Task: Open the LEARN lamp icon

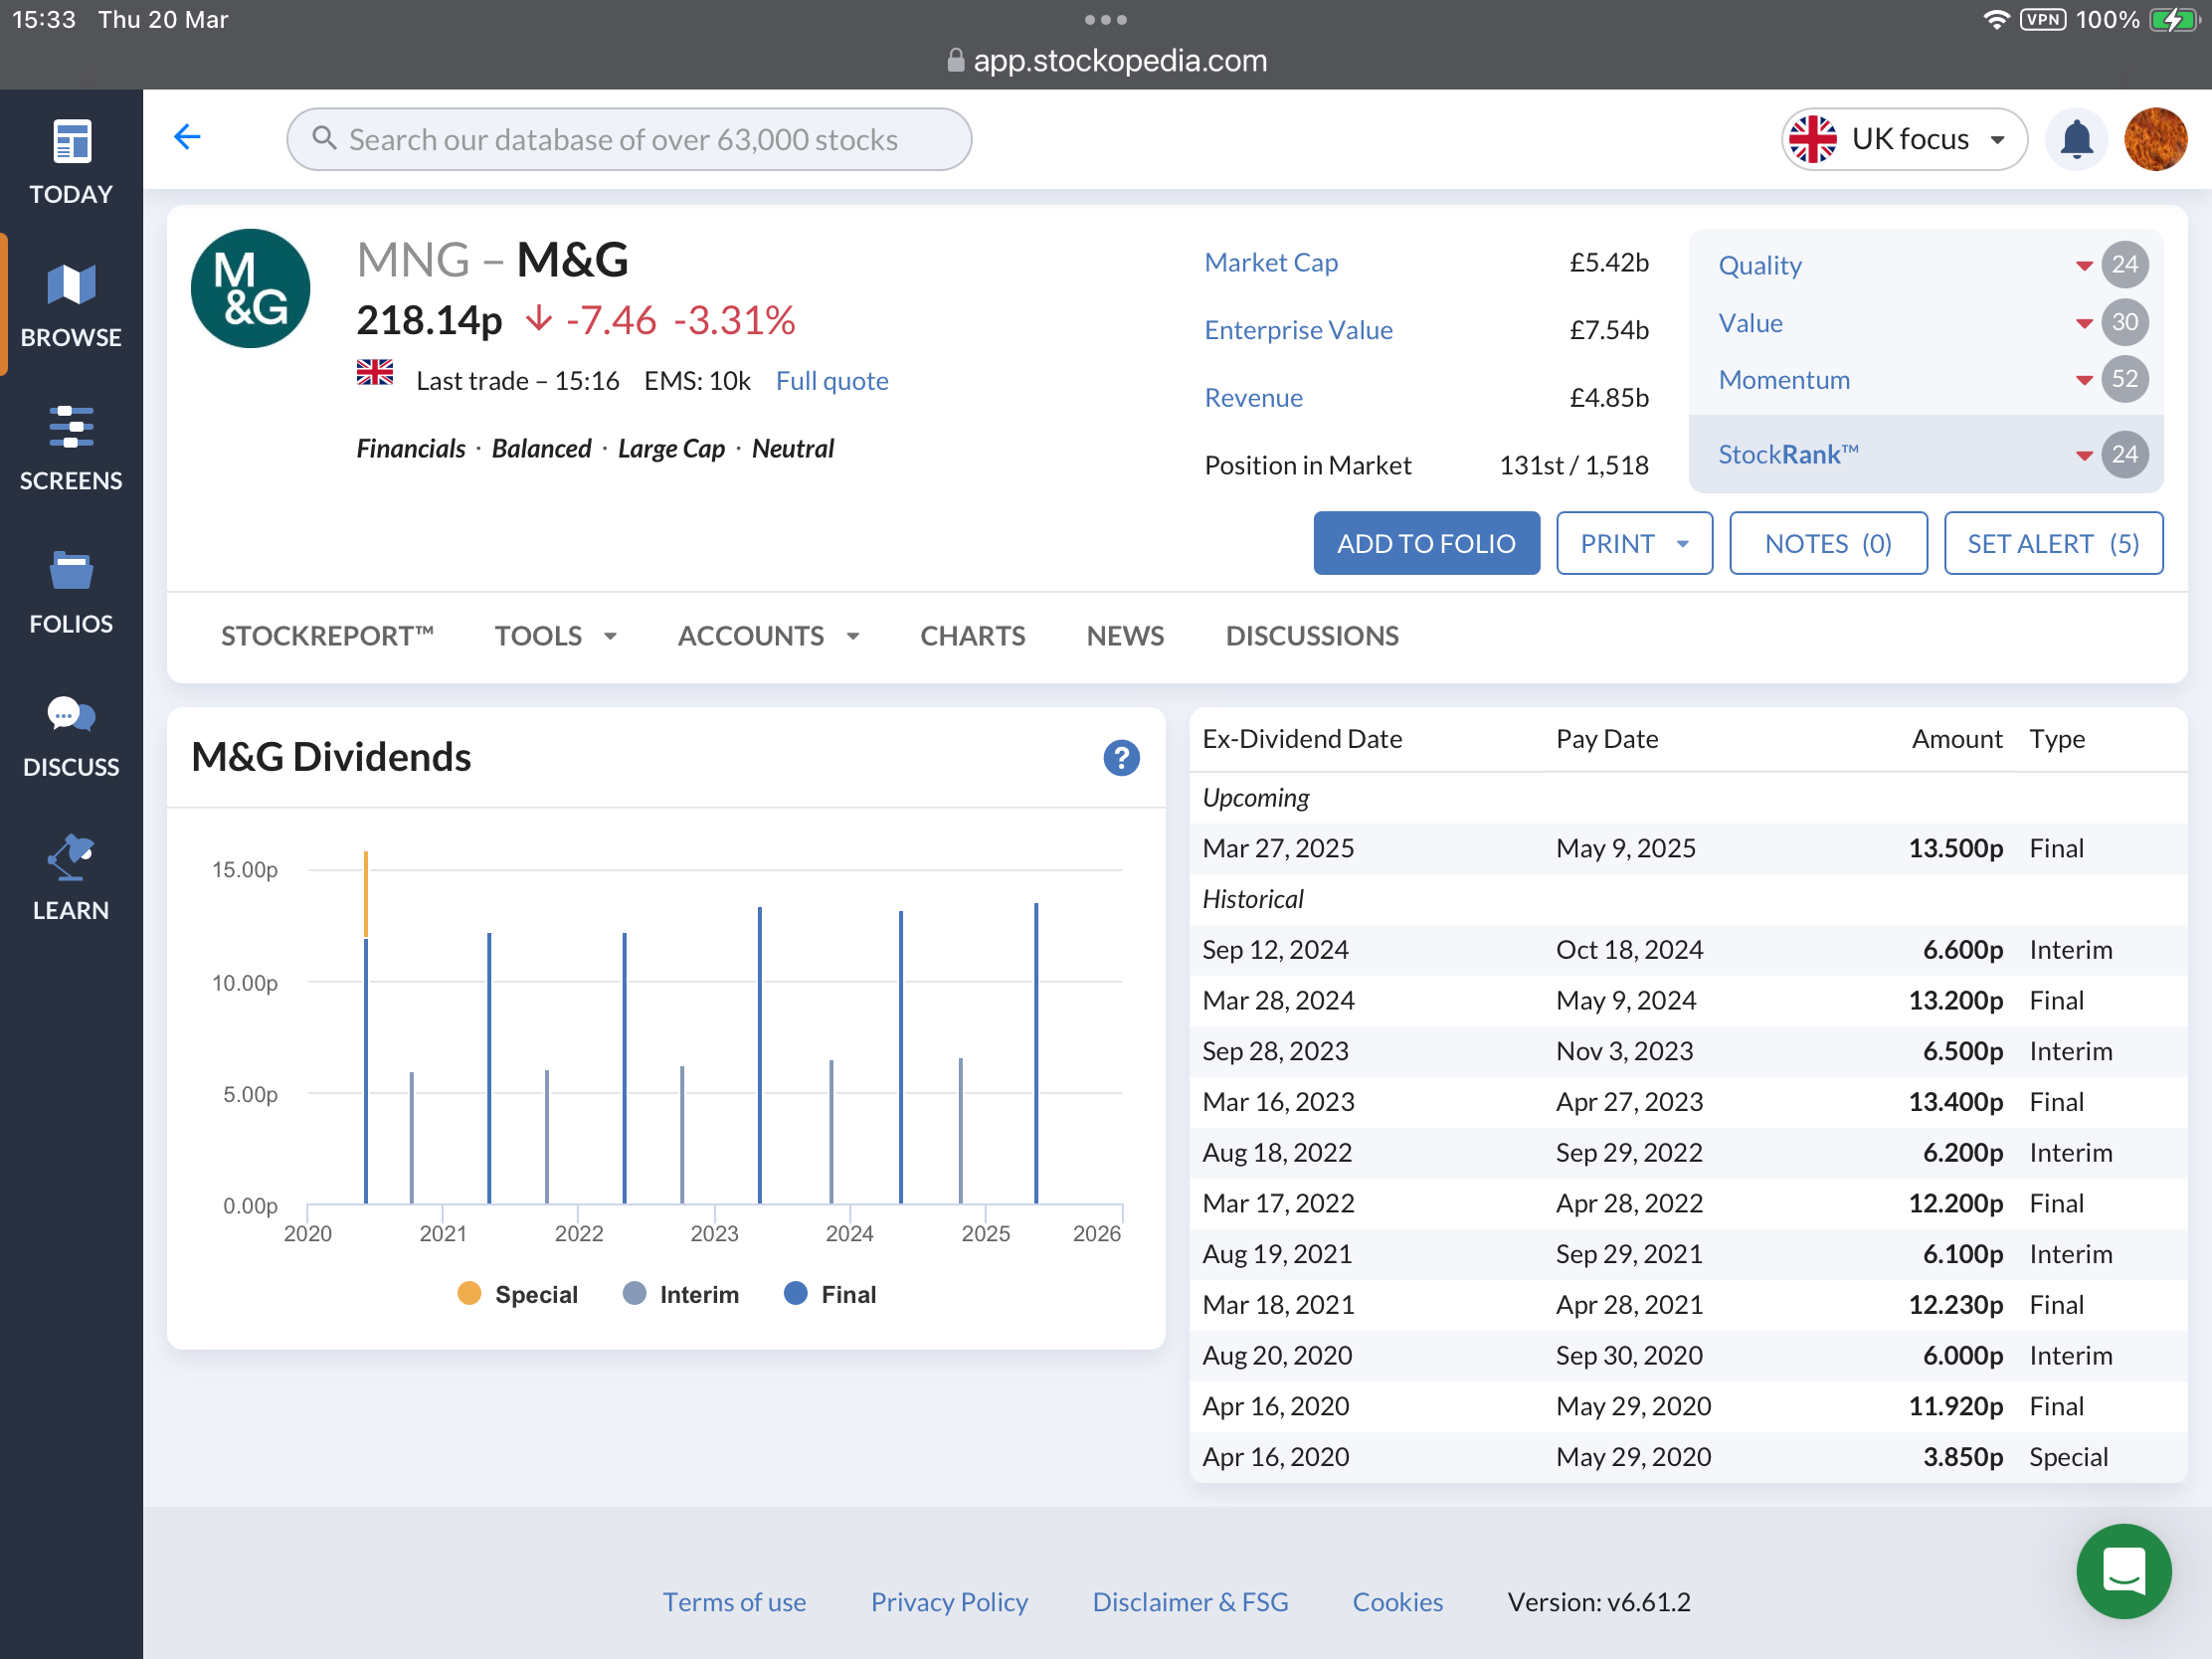Action: coord(71,857)
